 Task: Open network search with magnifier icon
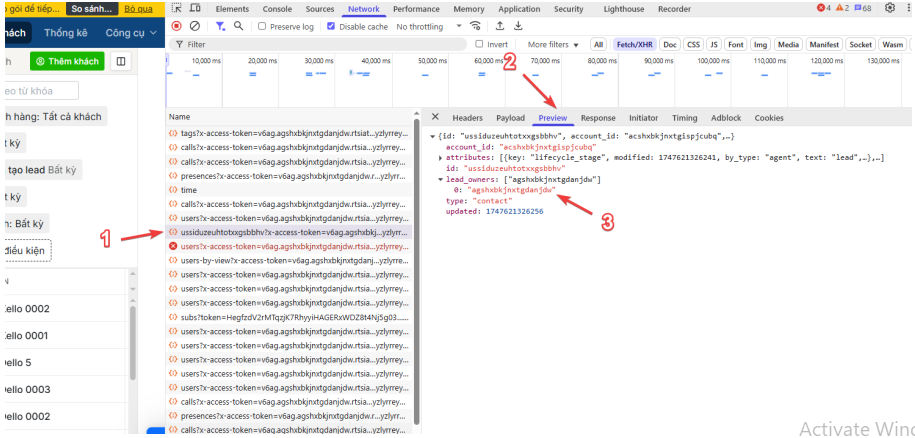[238, 26]
